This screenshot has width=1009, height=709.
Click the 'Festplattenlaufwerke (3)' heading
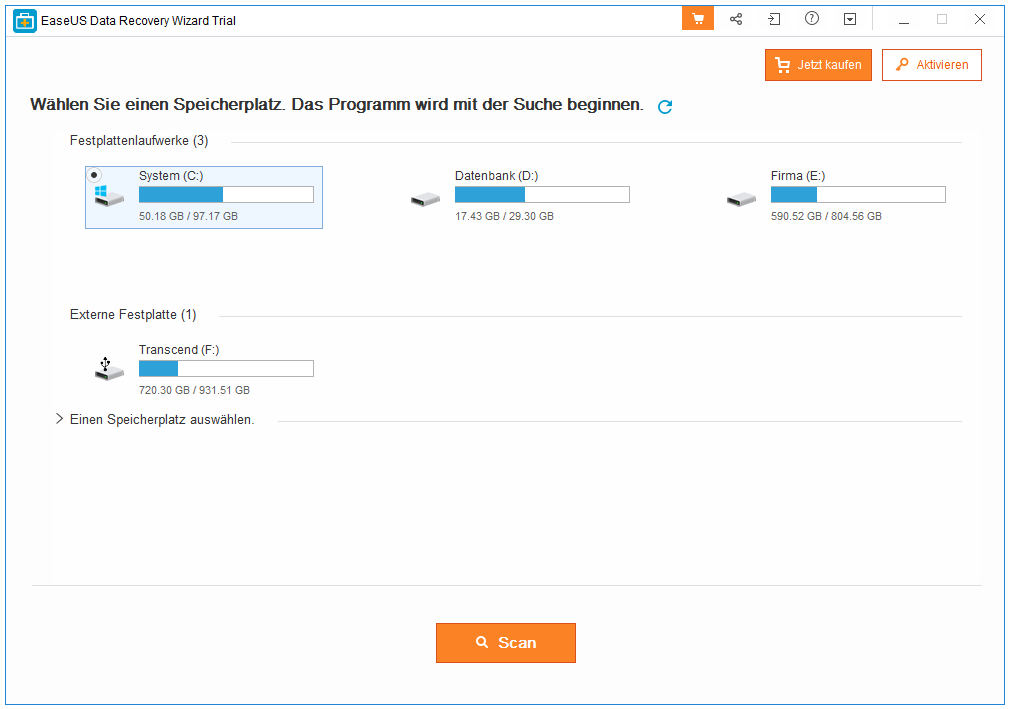click(x=139, y=141)
